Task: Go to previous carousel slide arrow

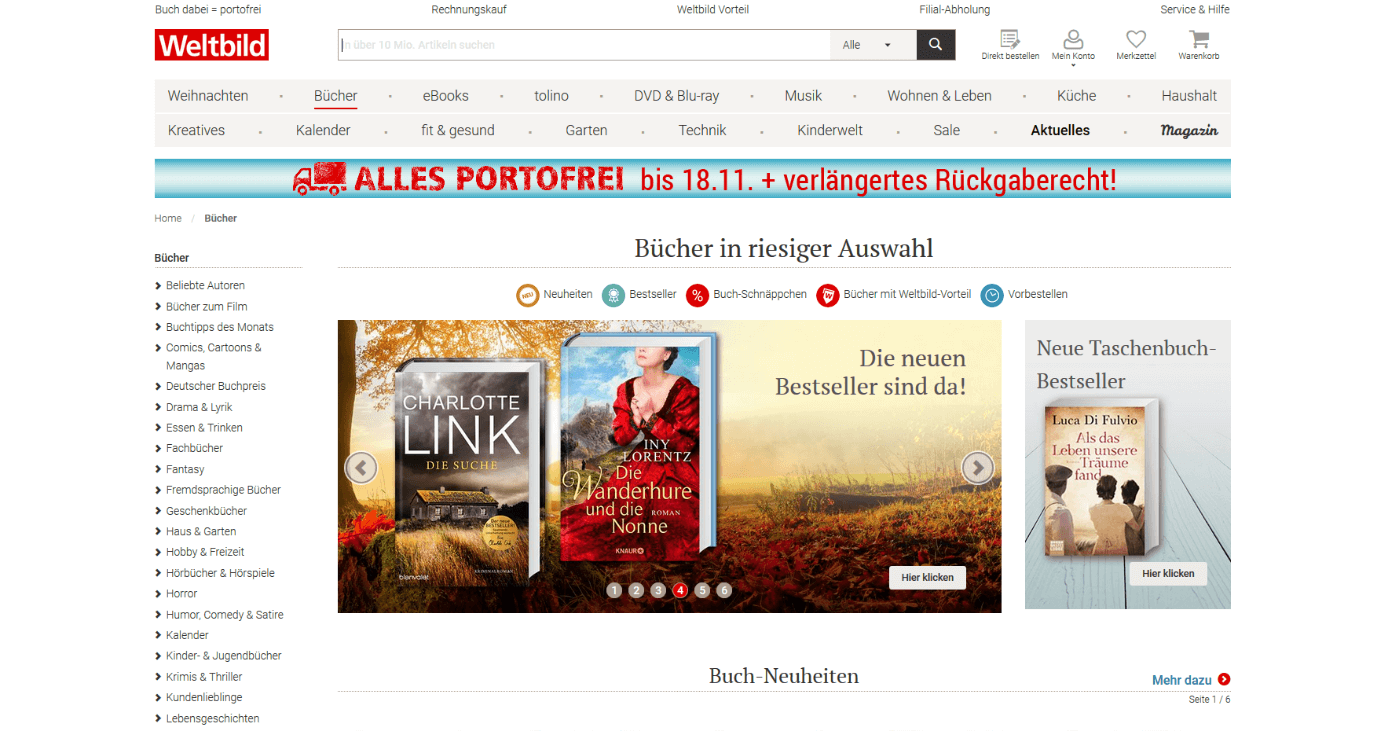Action: [x=361, y=467]
